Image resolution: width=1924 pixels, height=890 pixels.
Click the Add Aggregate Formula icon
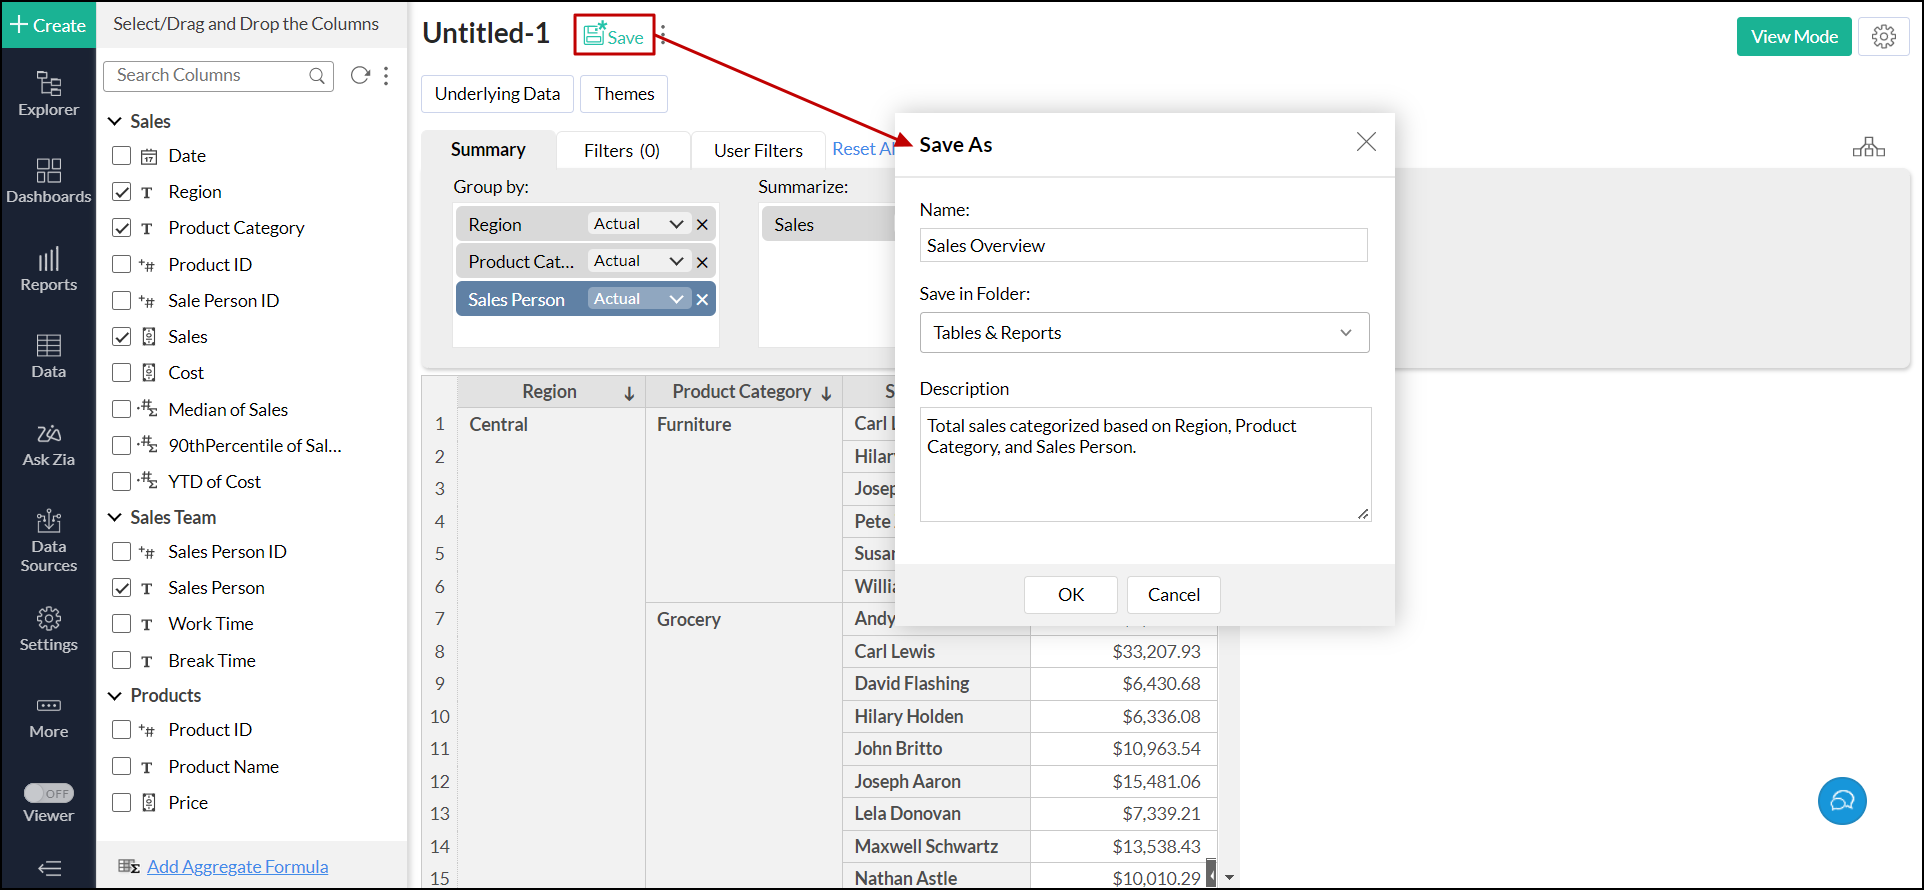(x=128, y=866)
